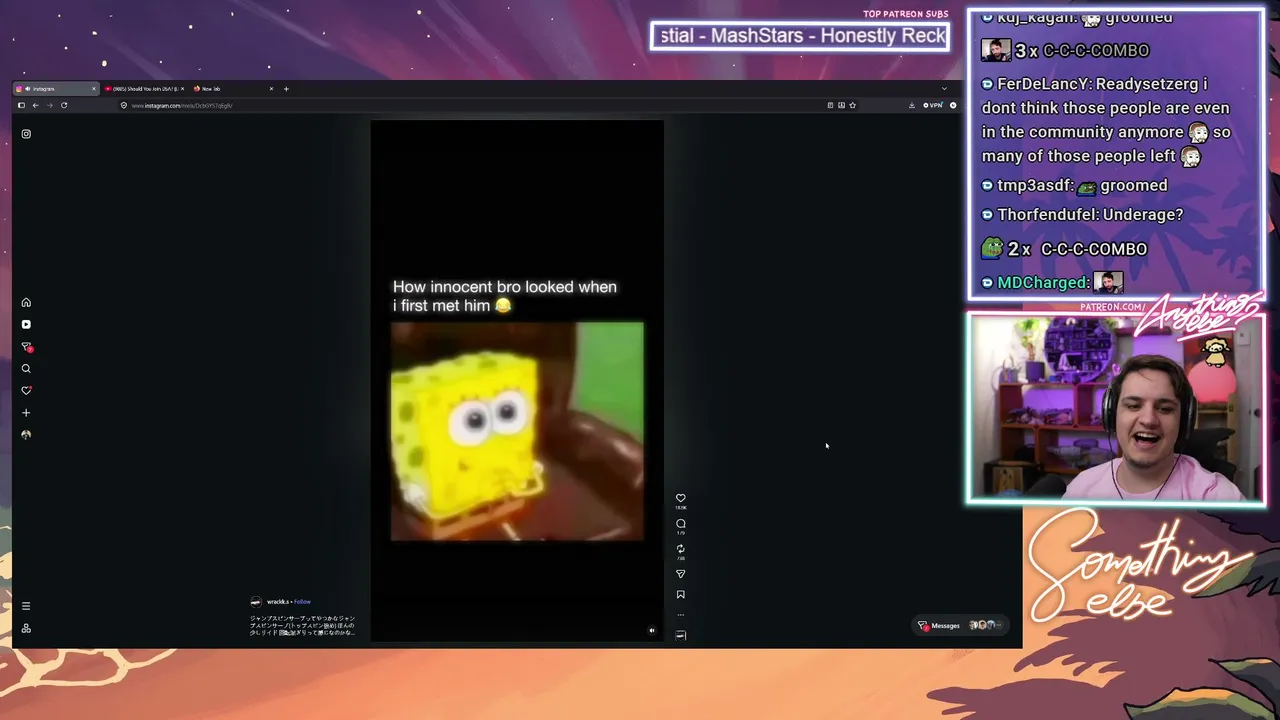
Task: Switch to the Should You Join DSA tab
Action: tap(144, 89)
